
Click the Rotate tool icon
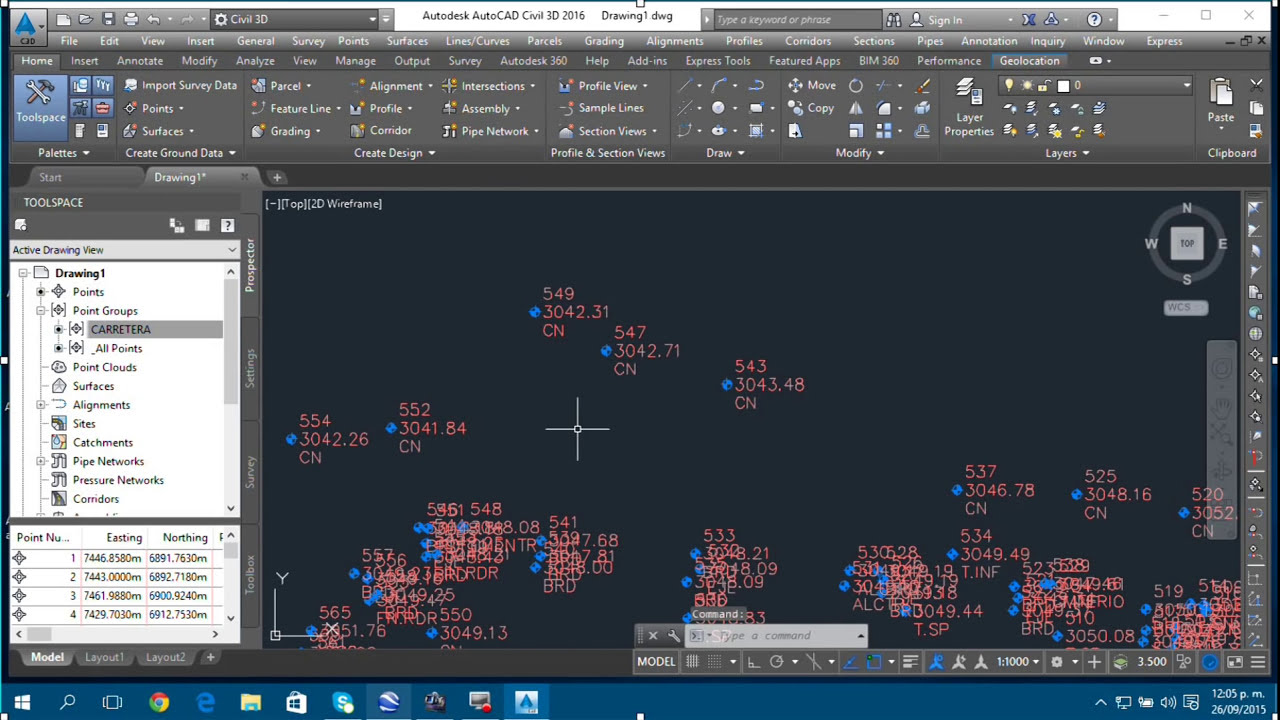856,86
